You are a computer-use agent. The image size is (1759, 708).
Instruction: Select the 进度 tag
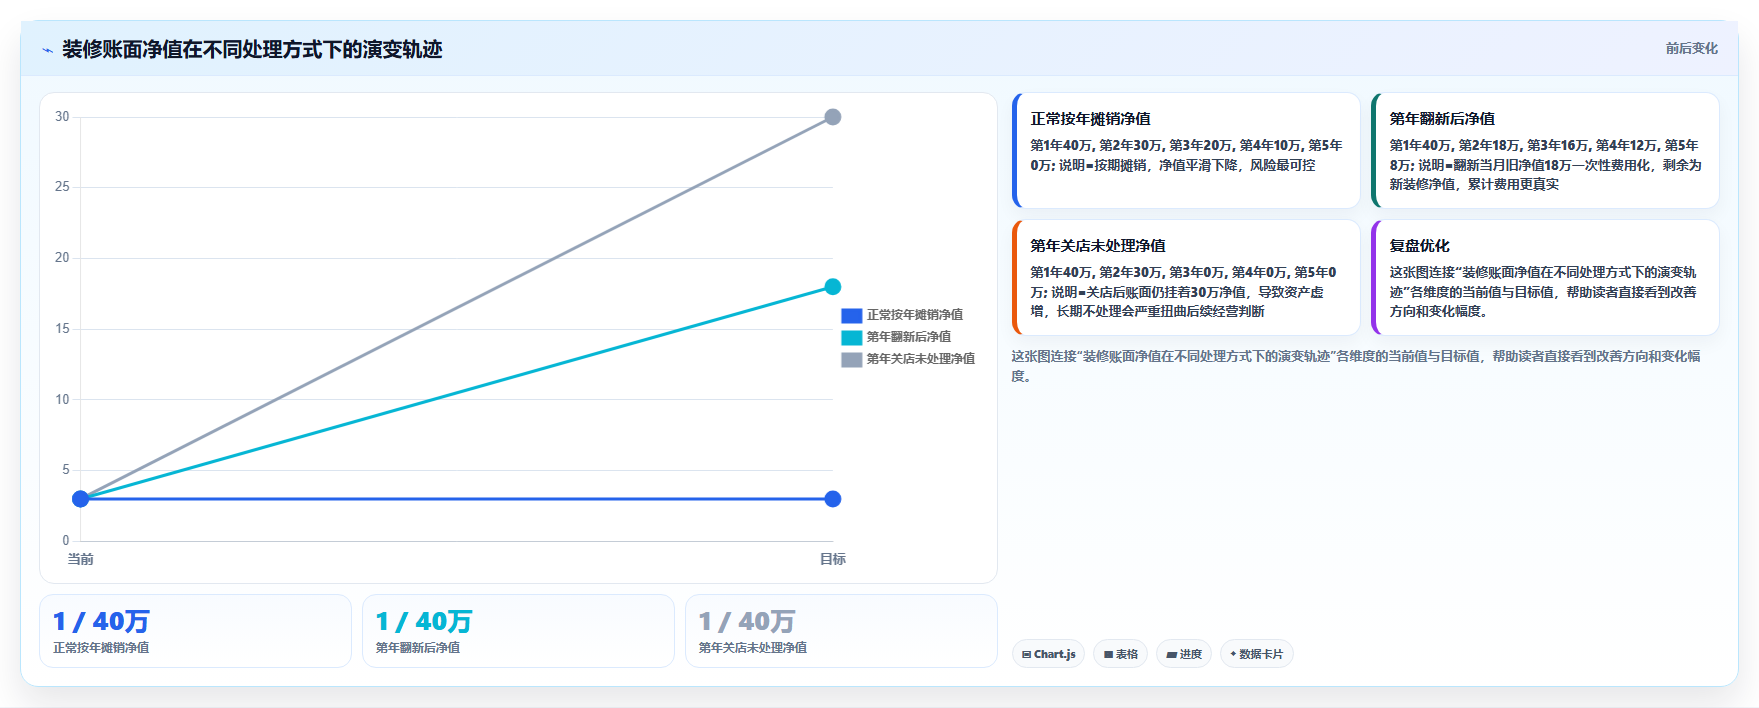coord(1184,654)
